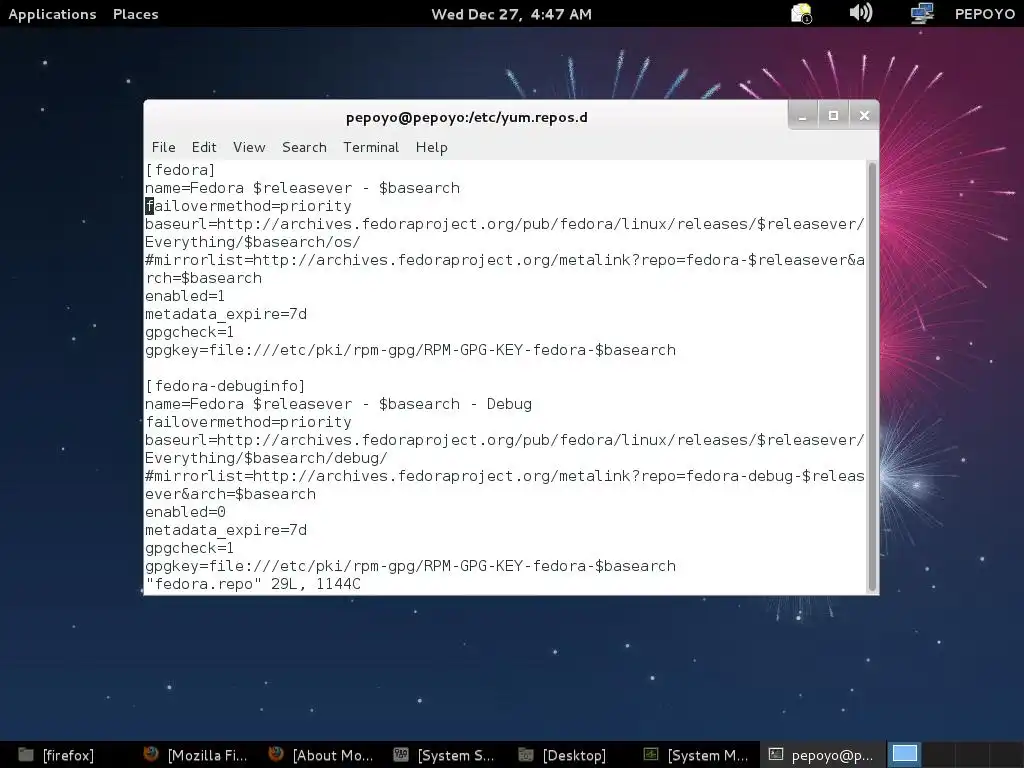1024x768 pixels.
Task: Open the volume speaker icon
Action: coord(861,12)
